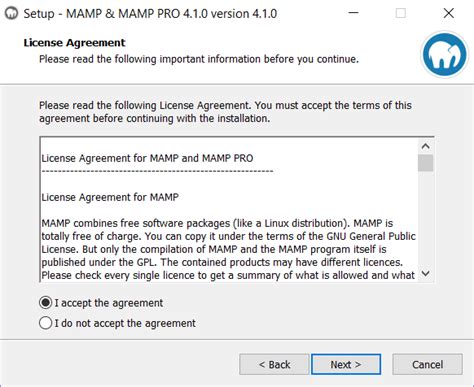Click the greyed-out maximize window button
The width and height of the screenshot is (474, 387).
click(401, 13)
